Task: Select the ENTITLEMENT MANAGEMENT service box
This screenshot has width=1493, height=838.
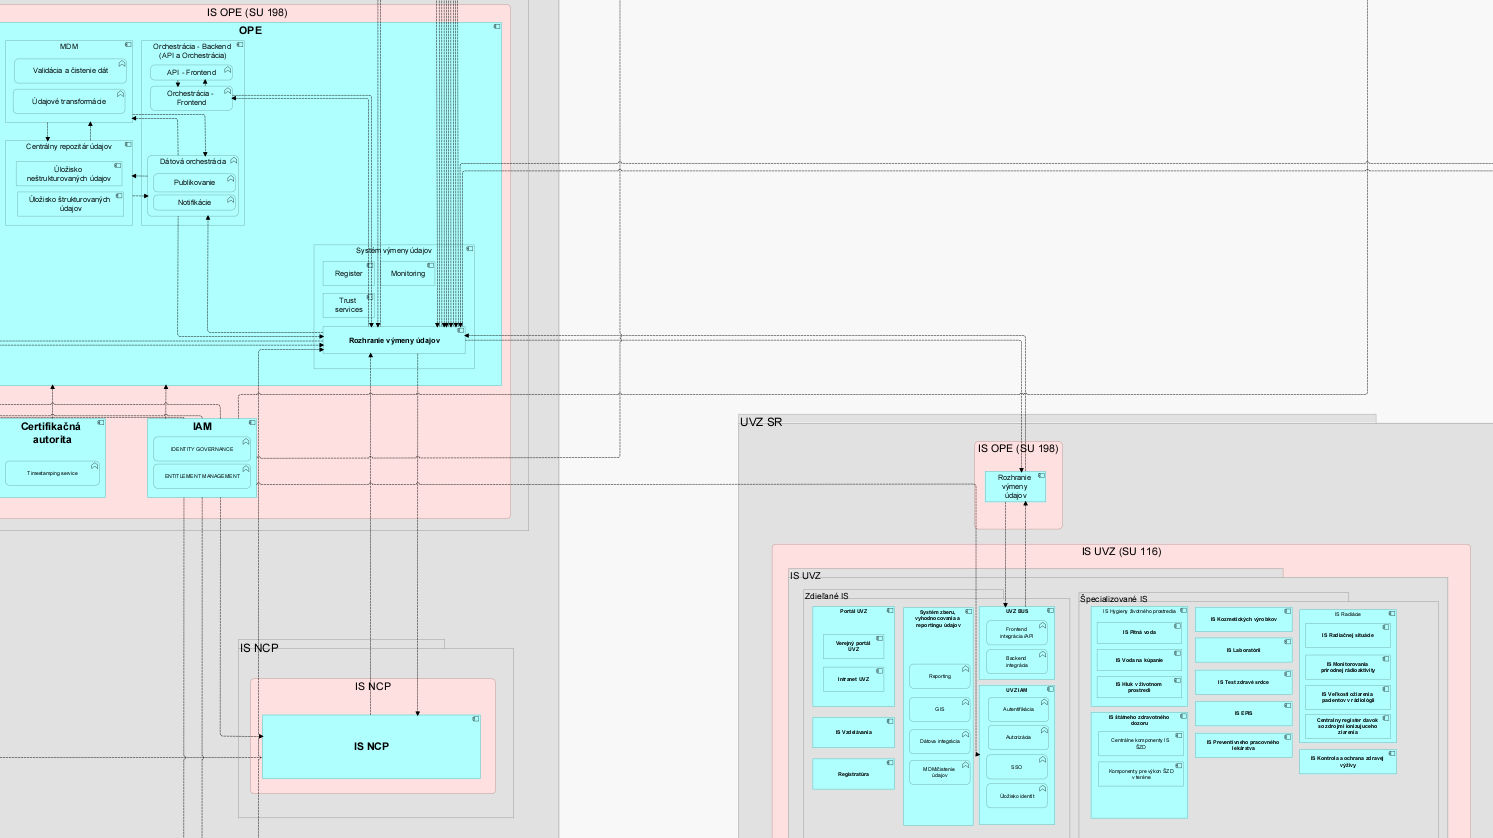Action: (202, 476)
